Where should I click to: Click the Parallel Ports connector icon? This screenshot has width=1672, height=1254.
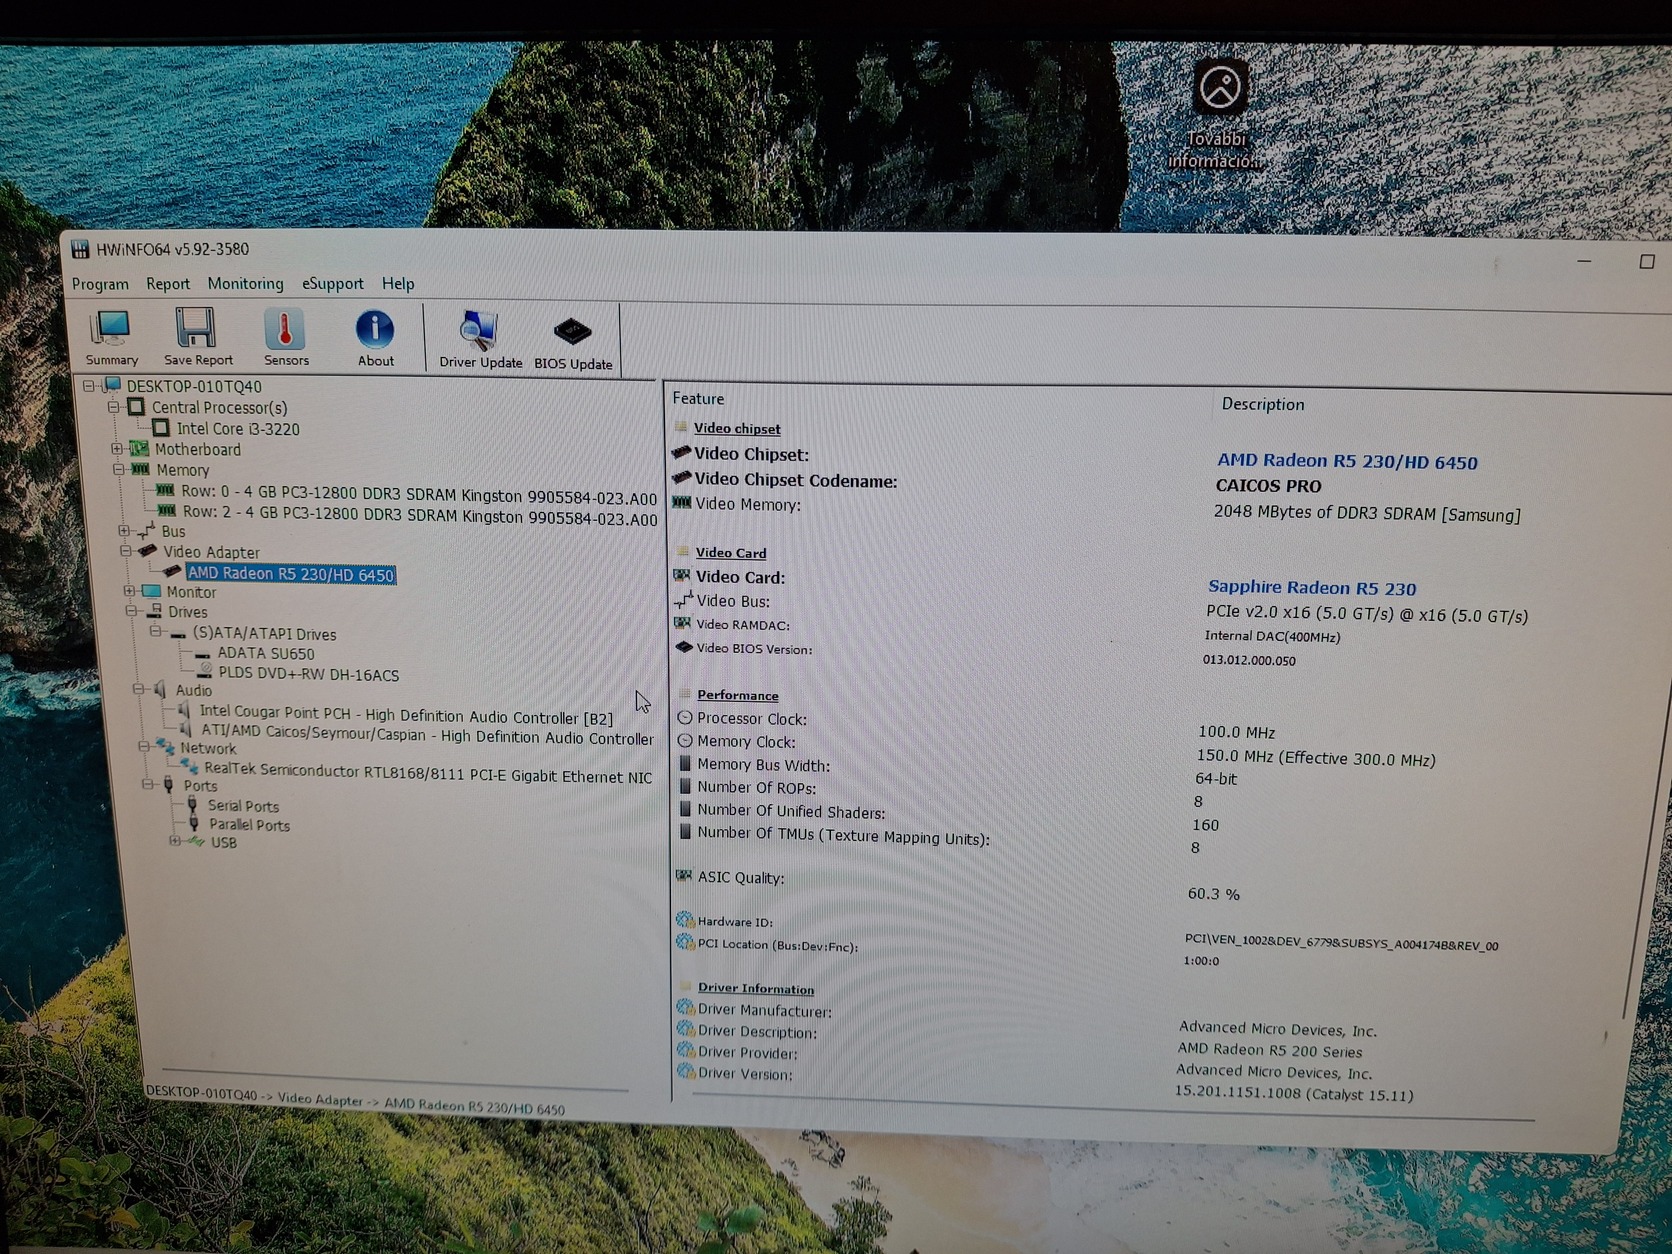tap(194, 824)
